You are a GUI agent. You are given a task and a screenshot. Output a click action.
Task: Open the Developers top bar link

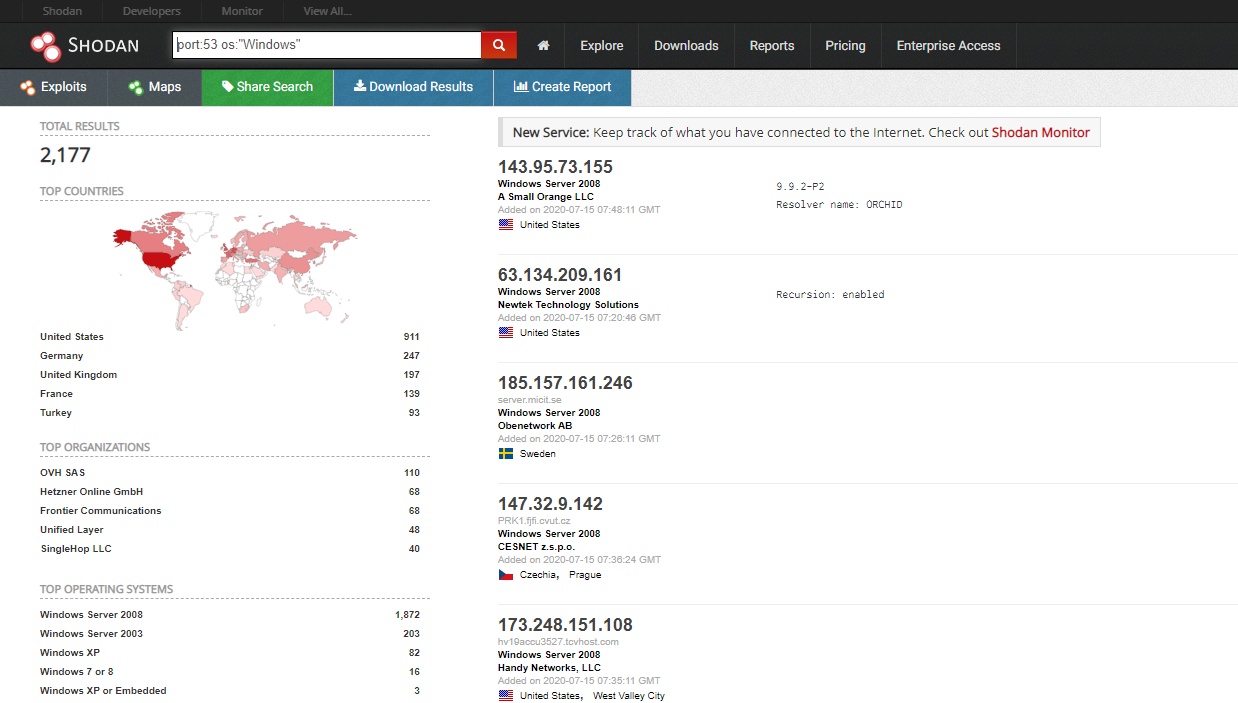pyautogui.click(x=152, y=11)
